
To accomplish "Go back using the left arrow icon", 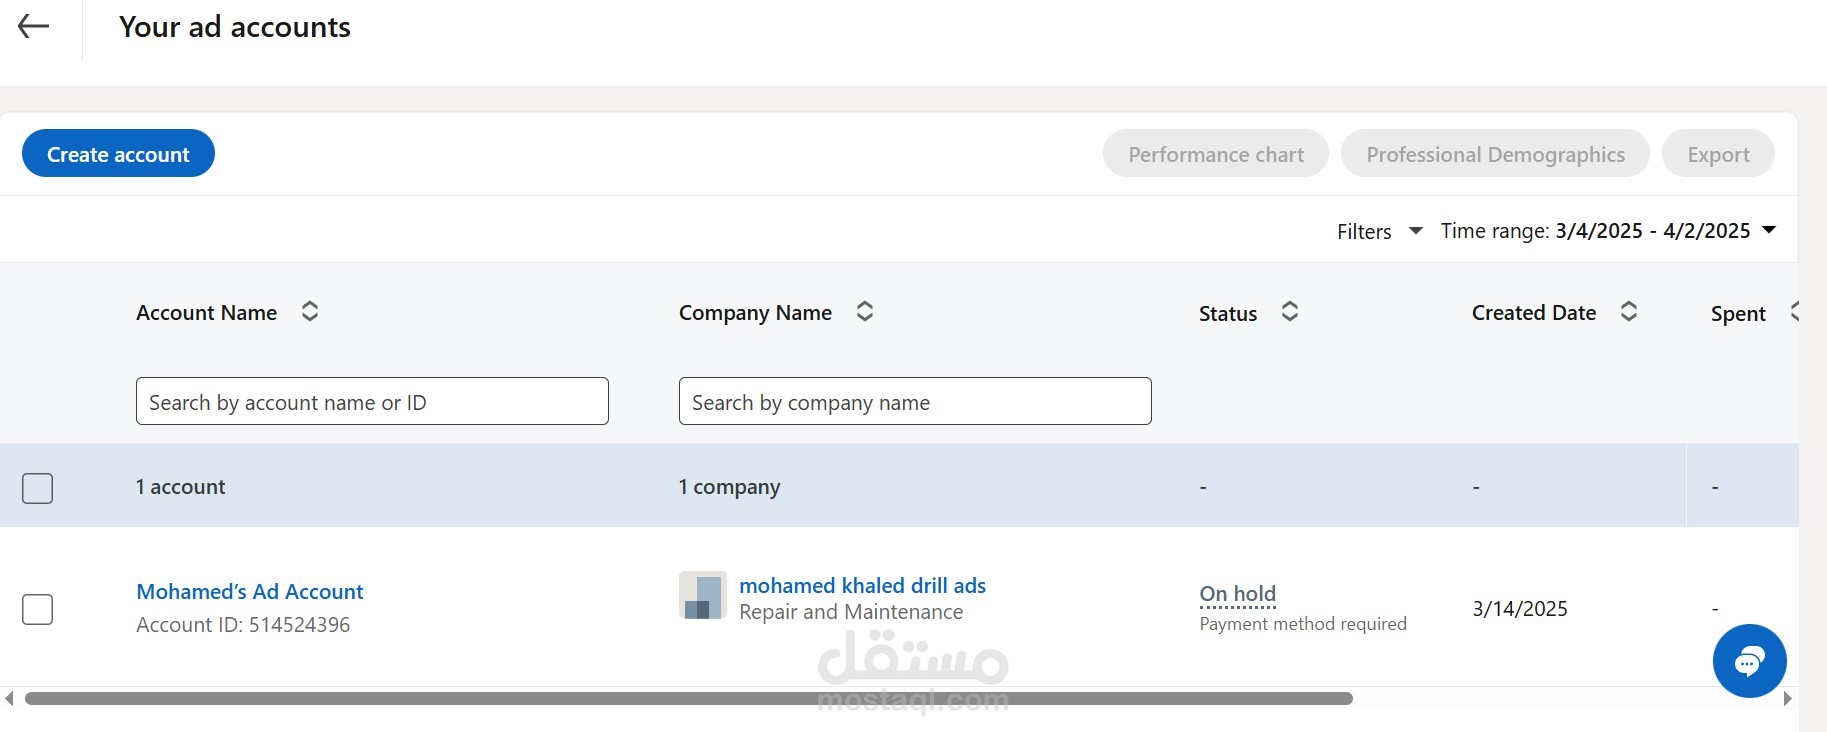I will pos(34,27).
